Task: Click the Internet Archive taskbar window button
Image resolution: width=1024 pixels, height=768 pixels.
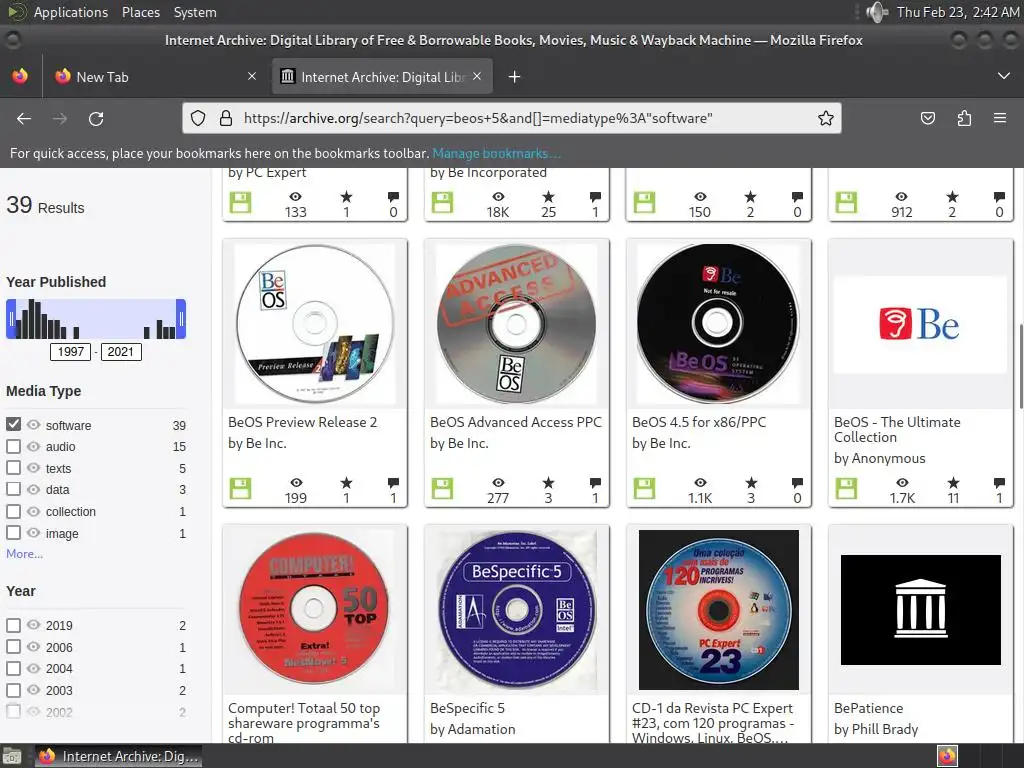Action: 118,756
